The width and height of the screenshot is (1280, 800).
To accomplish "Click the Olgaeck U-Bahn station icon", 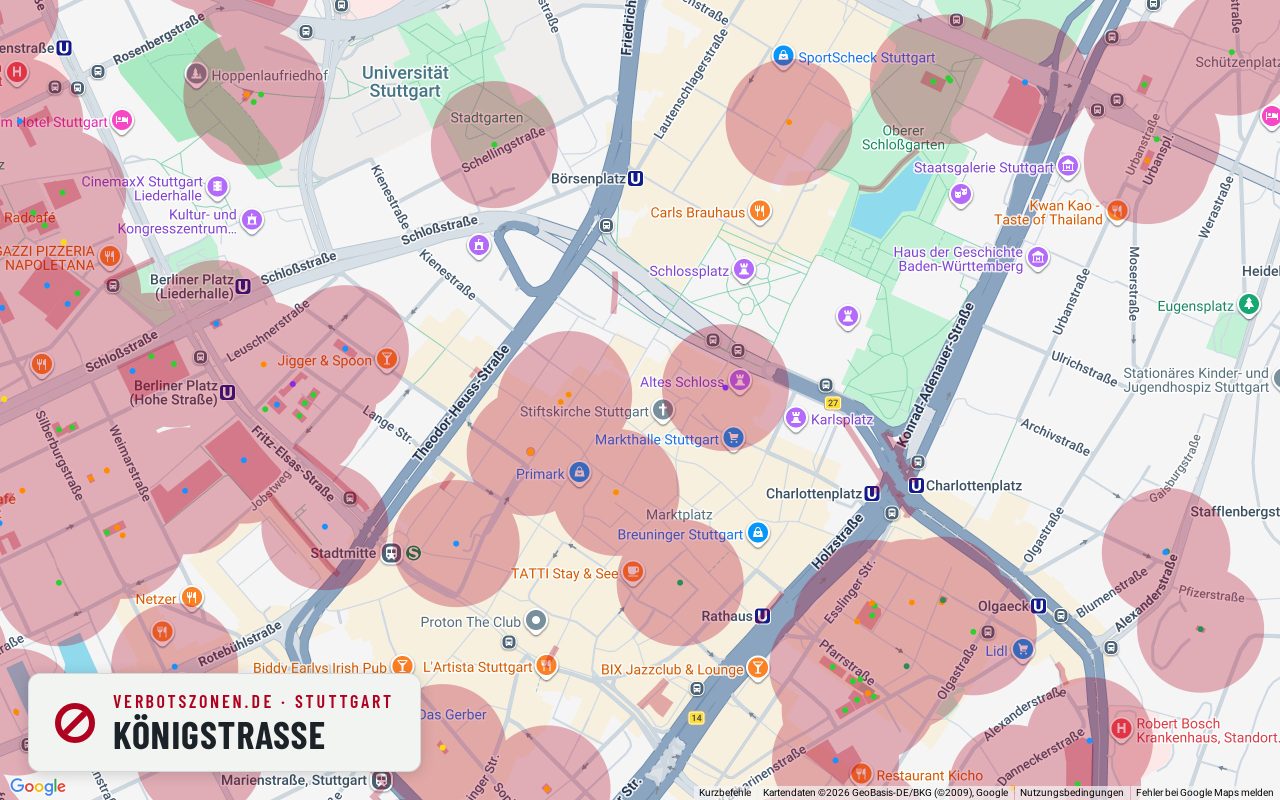I will [x=1038, y=605].
